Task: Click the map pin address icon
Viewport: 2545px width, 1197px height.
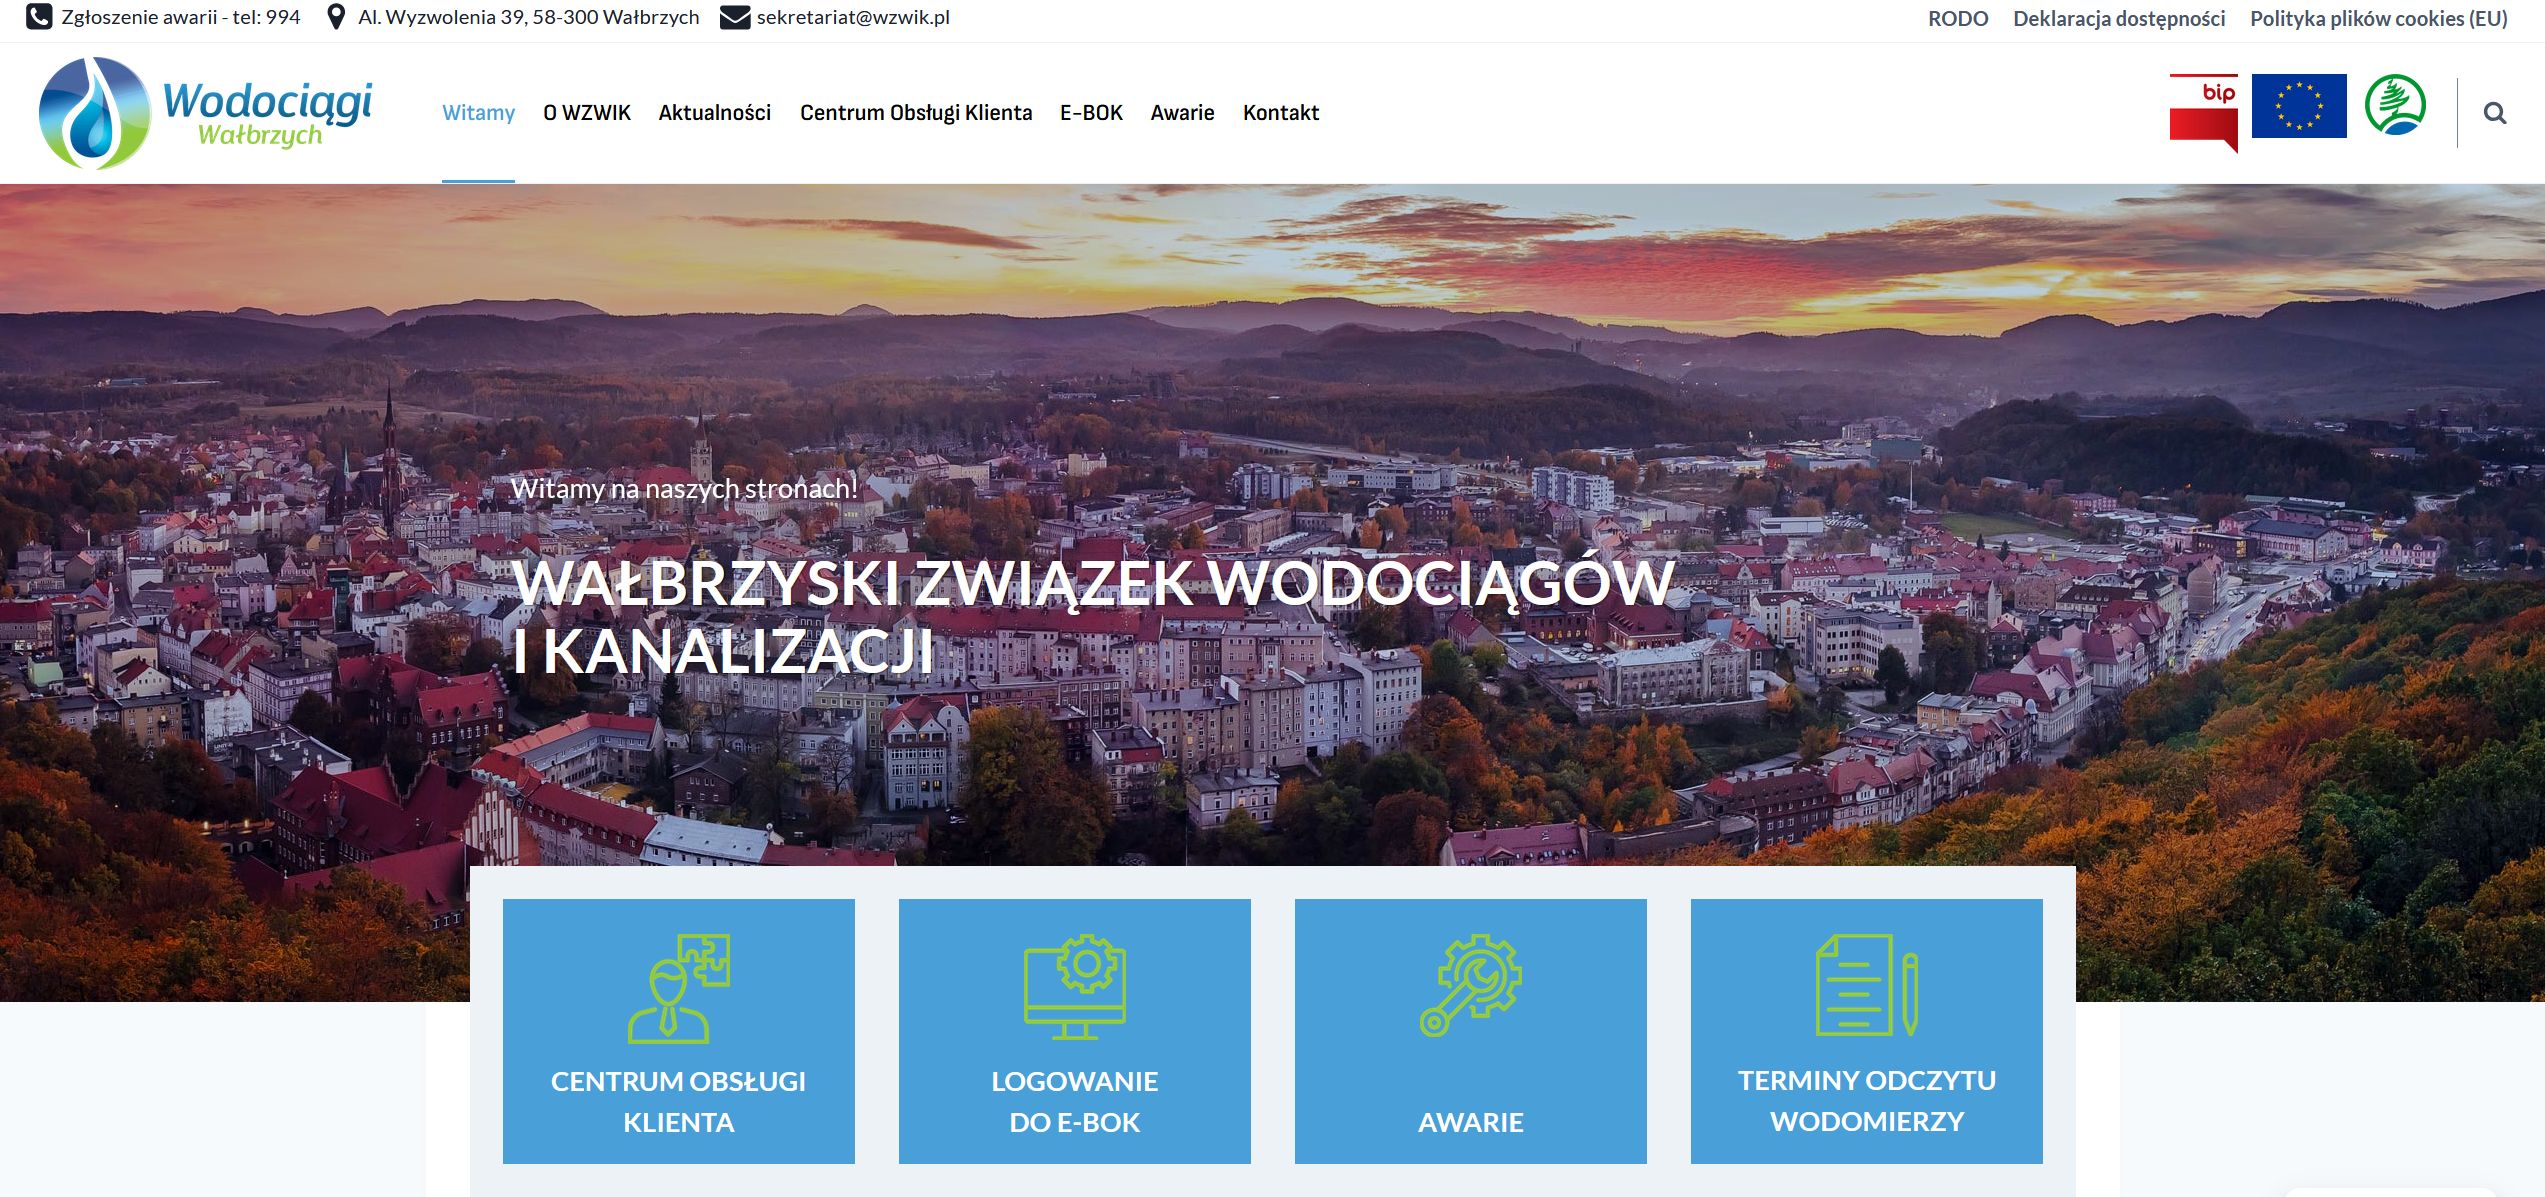Action: pyautogui.click(x=337, y=17)
